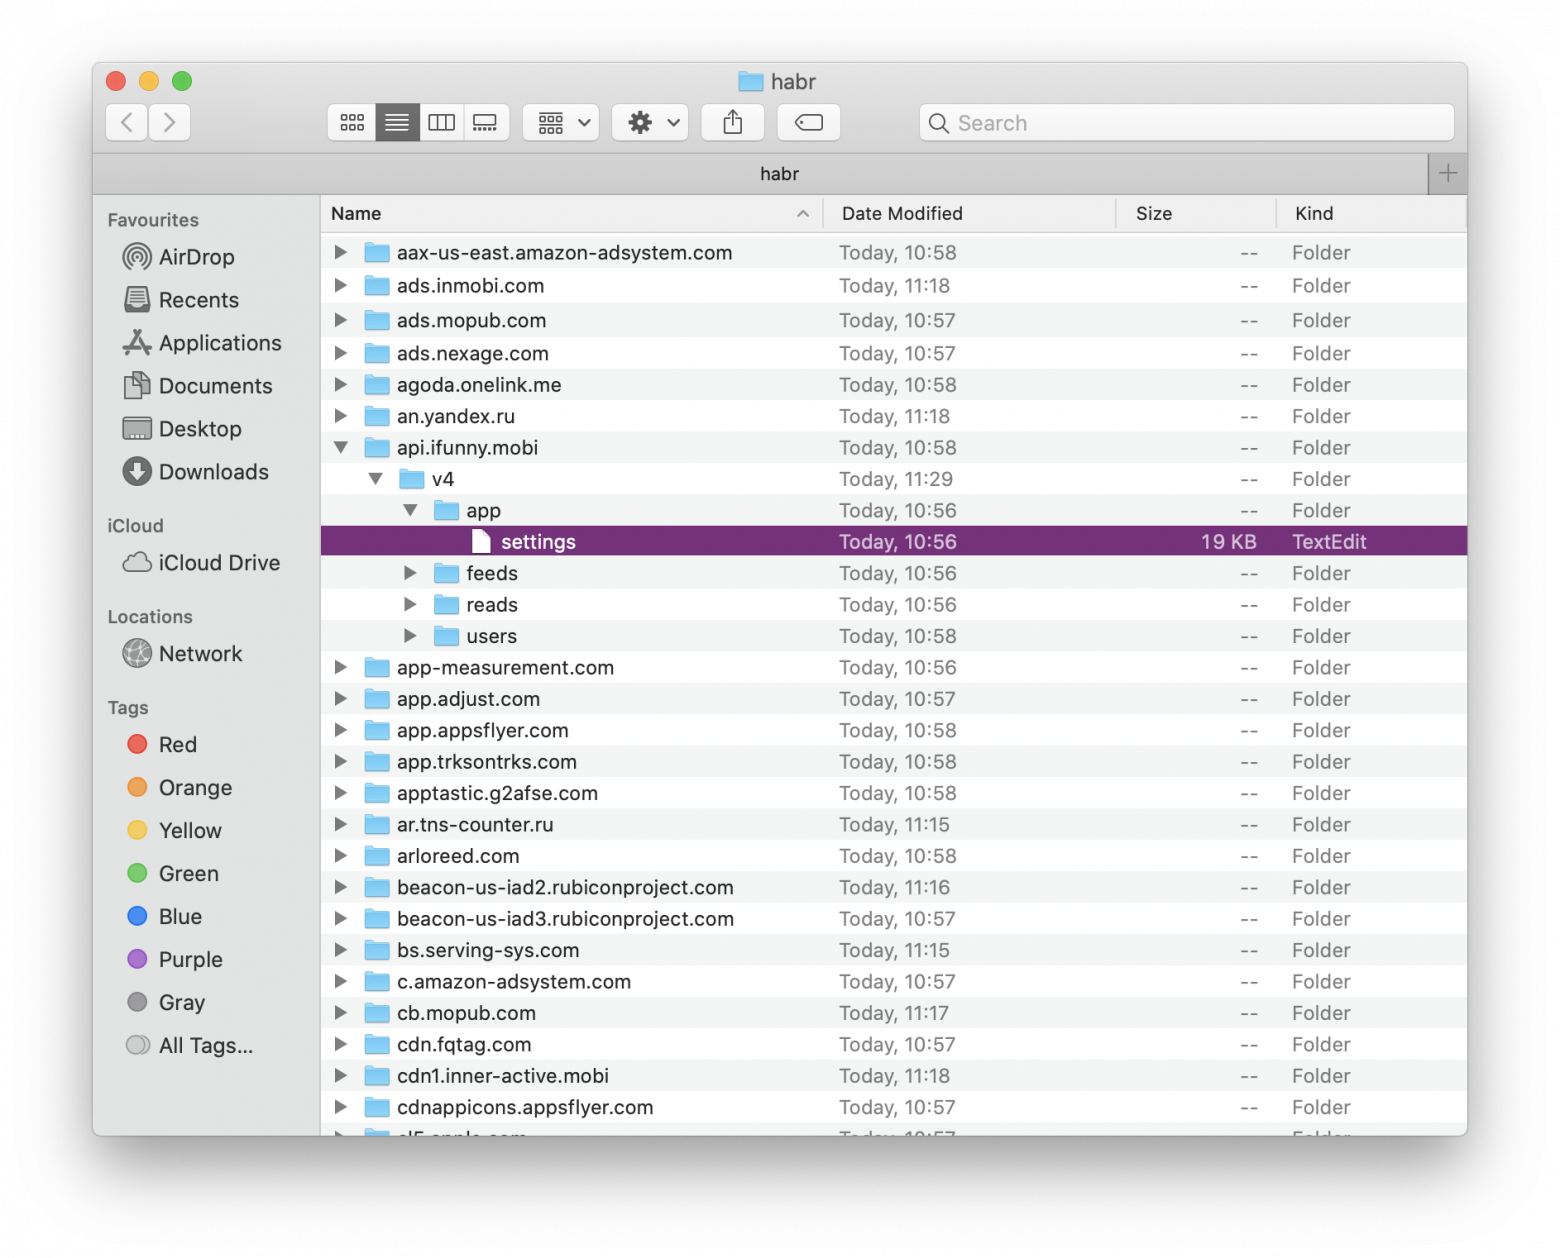Viewport: 1560px width, 1258px height.
Task: Open the Action gear dropdown menu
Action: (651, 122)
